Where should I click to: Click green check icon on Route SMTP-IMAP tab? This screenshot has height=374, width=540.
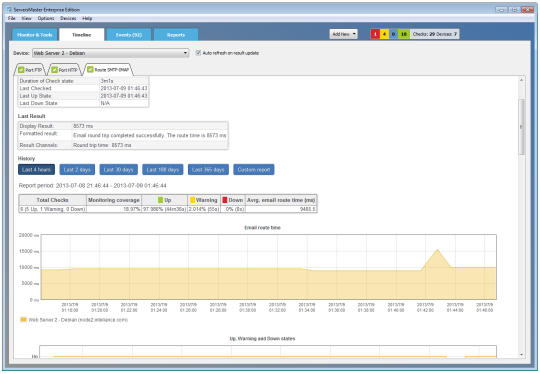[x=90, y=70]
